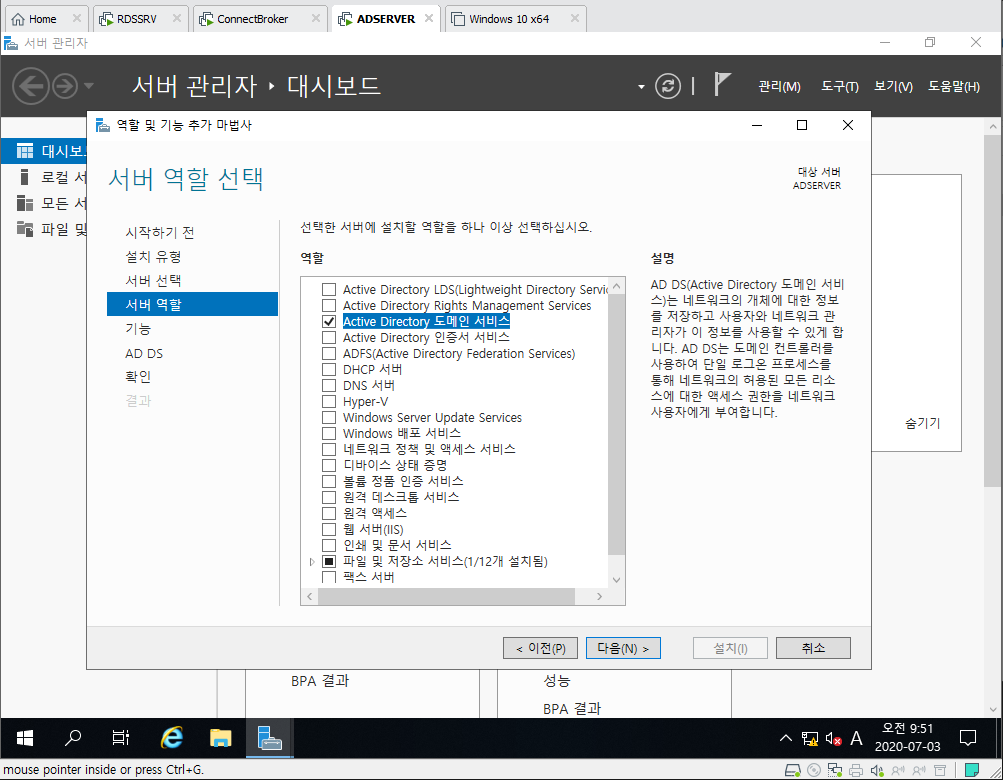Open the 도구(T) menu
1003x780 pixels.
click(x=840, y=86)
